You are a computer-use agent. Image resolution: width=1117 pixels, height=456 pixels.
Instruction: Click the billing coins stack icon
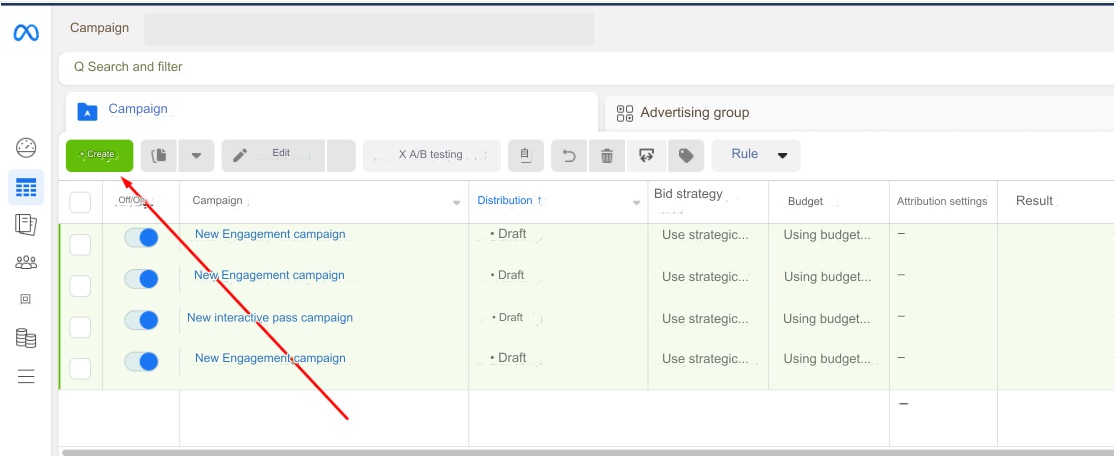click(x=26, y=339)
